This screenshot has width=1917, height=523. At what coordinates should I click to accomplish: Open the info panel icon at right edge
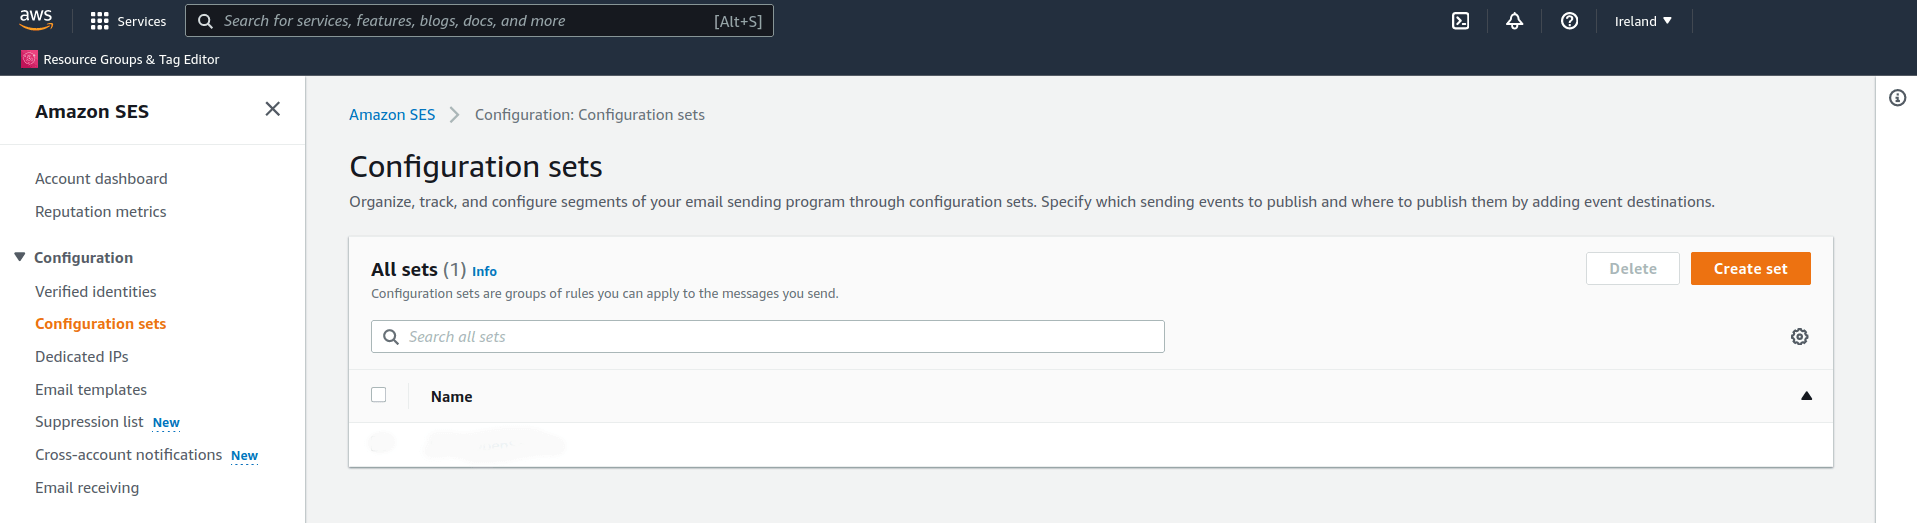[x=1897, y=98]
